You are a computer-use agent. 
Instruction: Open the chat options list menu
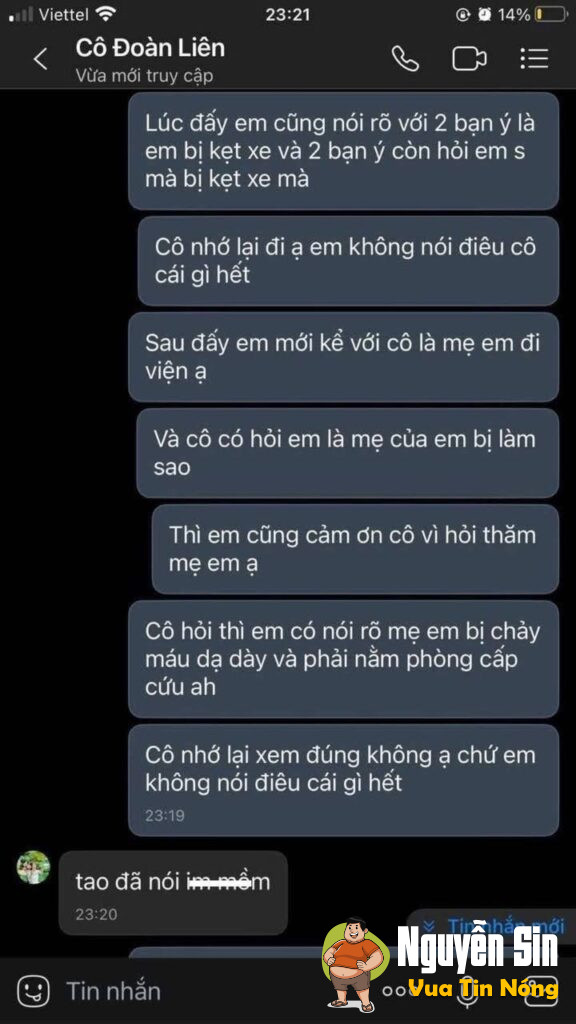[x=534, y=59]
